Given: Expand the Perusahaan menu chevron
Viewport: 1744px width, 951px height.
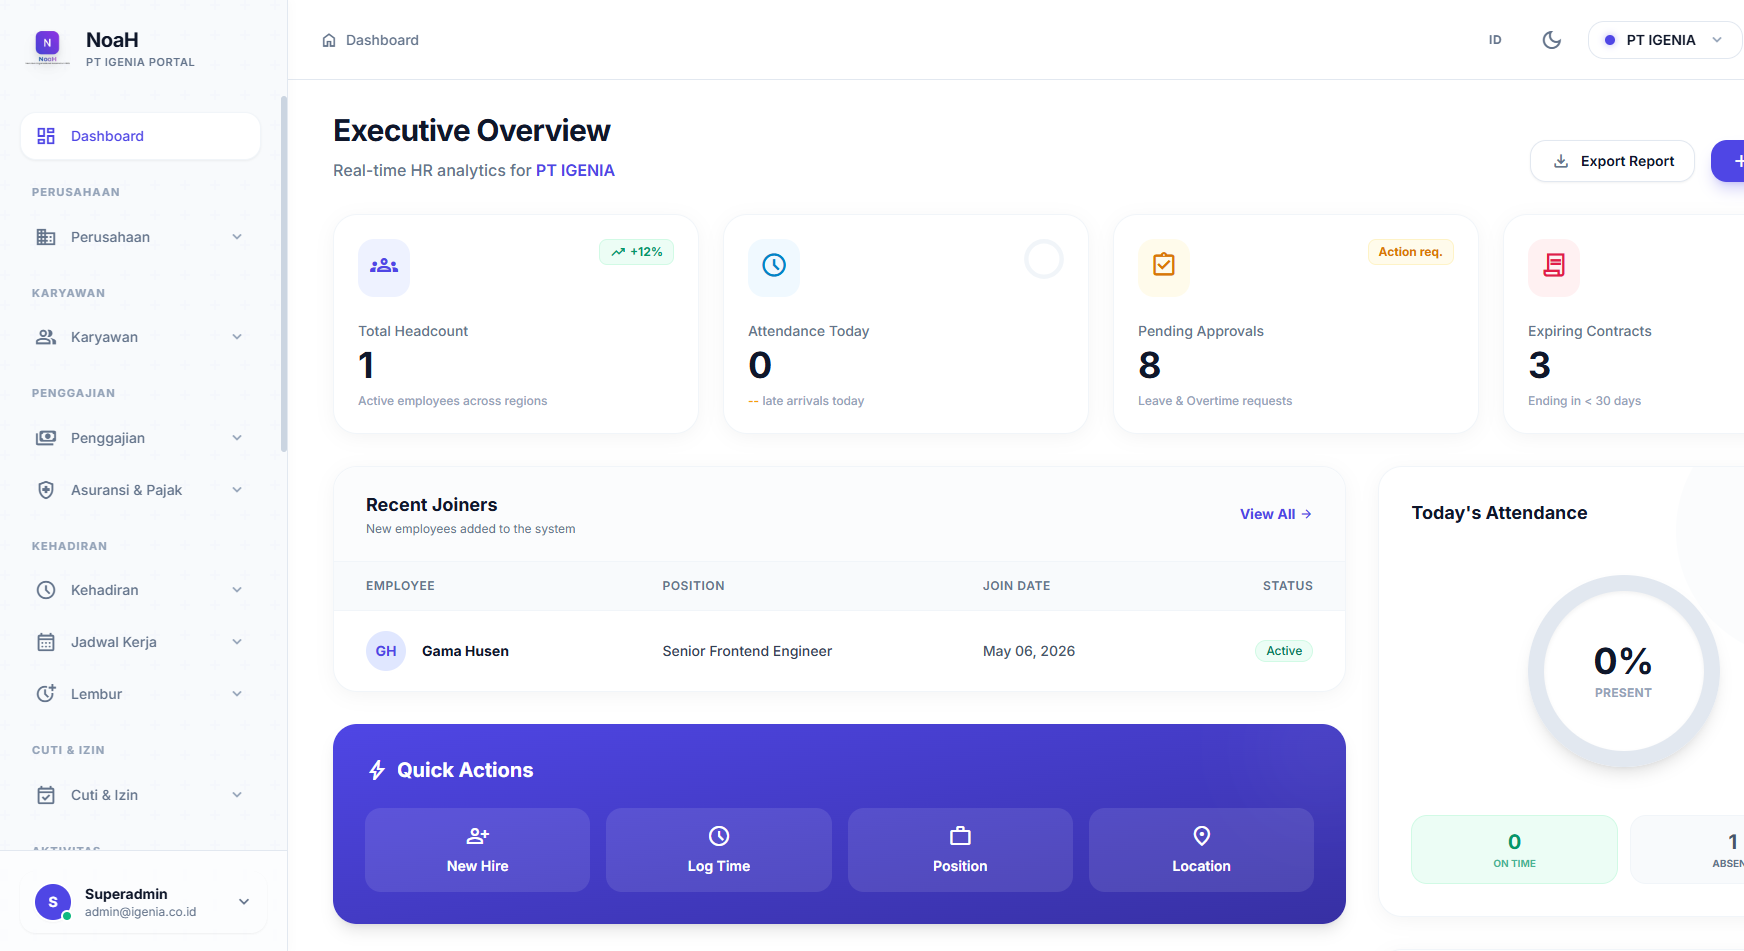Looking at the screenshot, I should (x=237, y=237).
